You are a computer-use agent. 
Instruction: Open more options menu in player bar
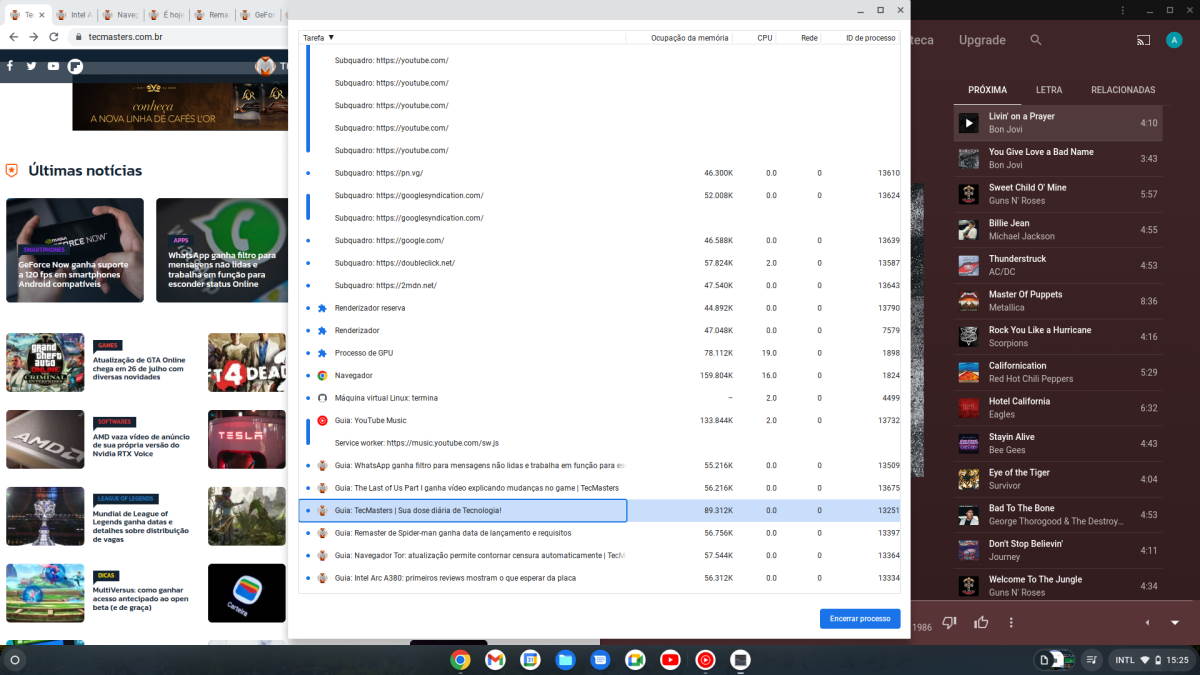coord(1011,622)
